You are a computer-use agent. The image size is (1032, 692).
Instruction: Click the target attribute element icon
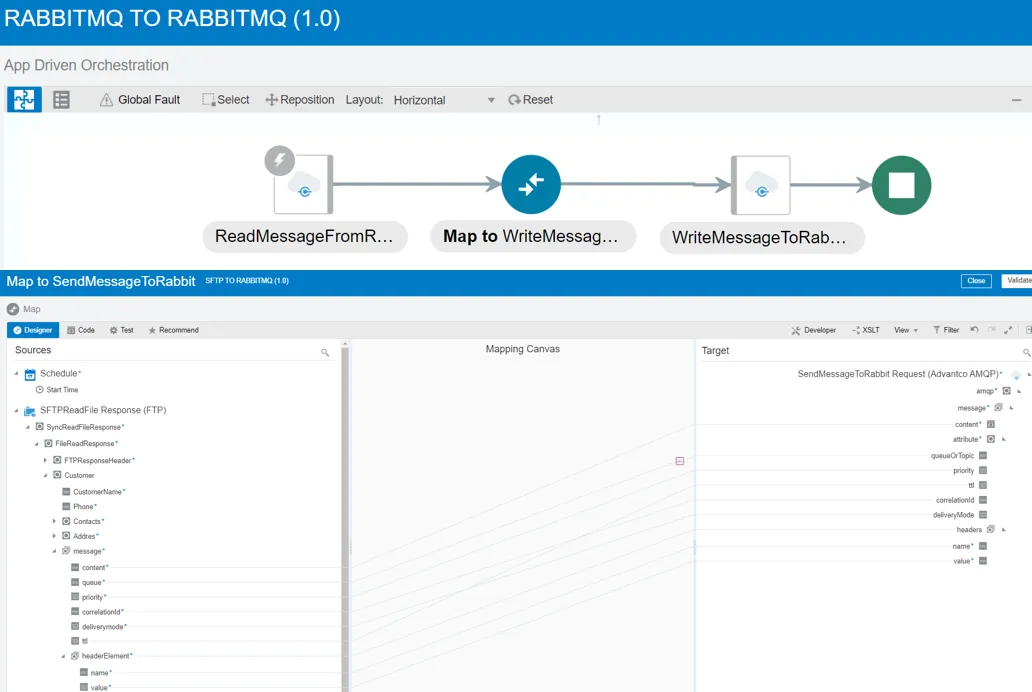pos(991,439)
